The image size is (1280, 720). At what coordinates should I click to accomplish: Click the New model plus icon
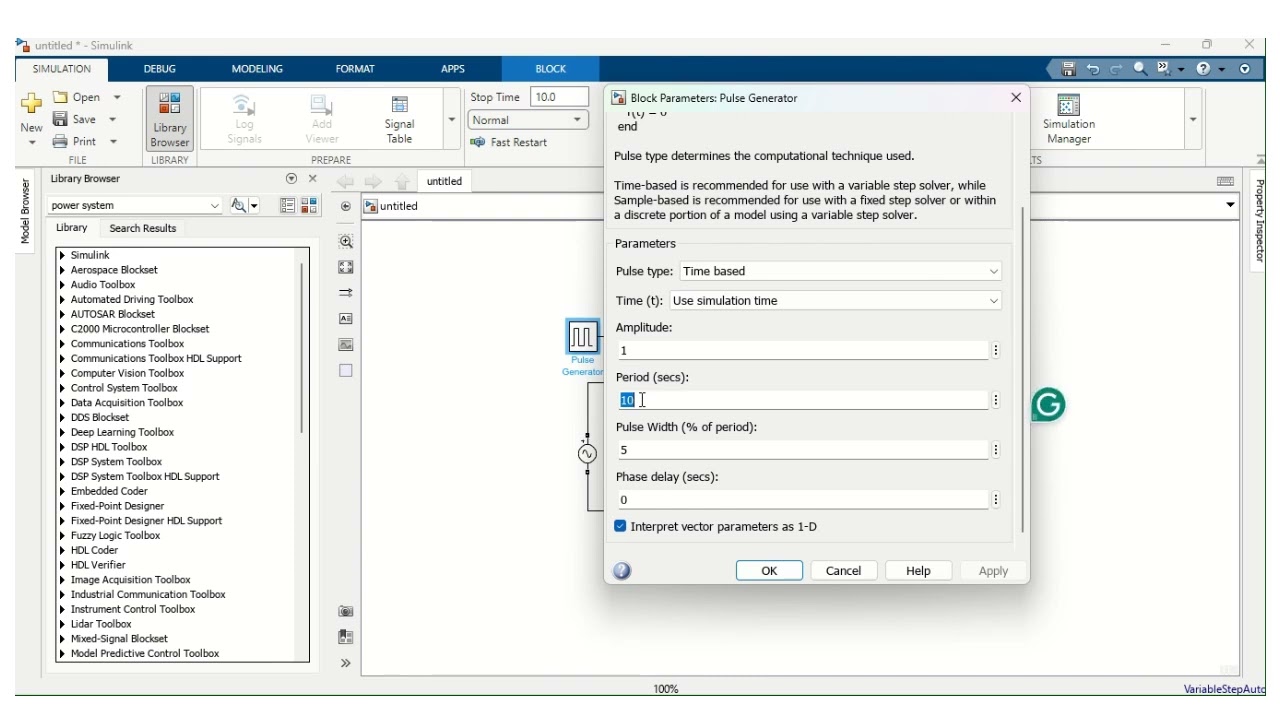(x=31, y=104)
